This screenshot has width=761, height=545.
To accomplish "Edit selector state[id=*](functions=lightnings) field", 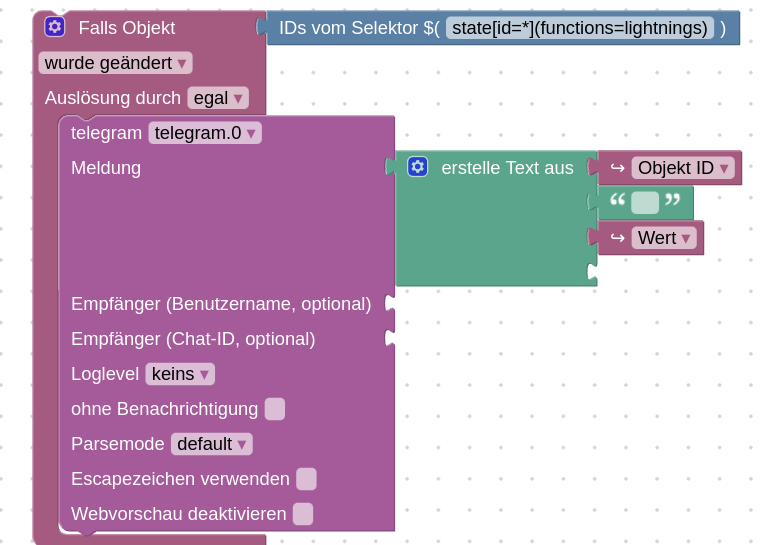I will 580,28.
